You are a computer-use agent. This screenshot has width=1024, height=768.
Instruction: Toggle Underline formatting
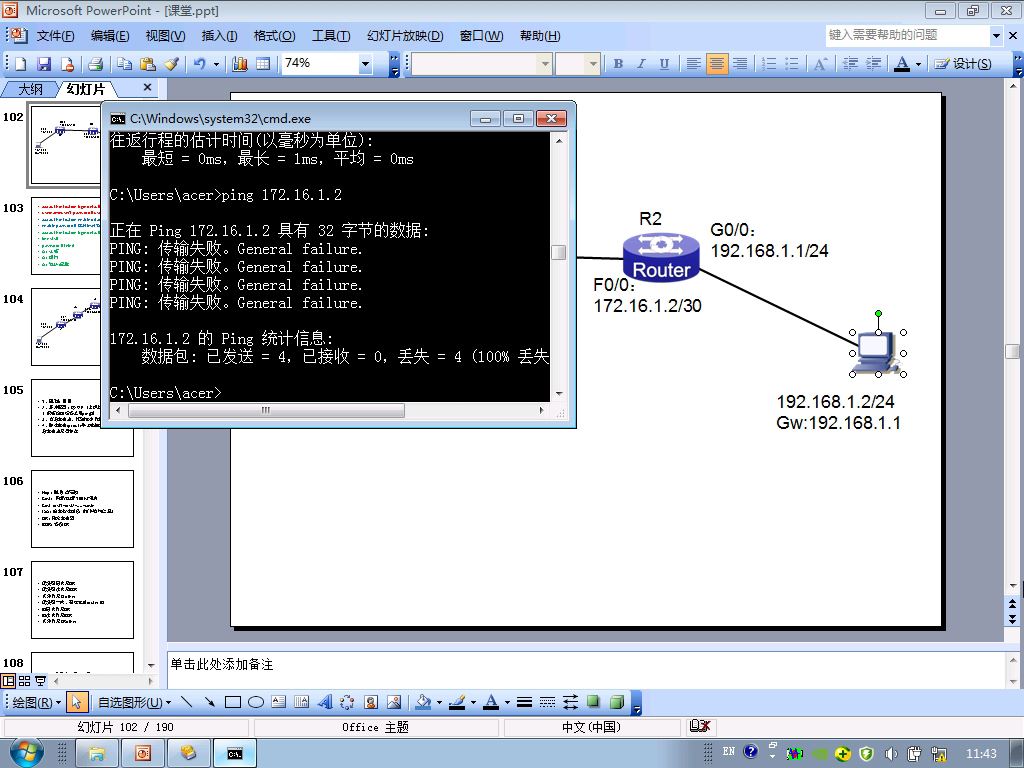[x=664, y=63]
